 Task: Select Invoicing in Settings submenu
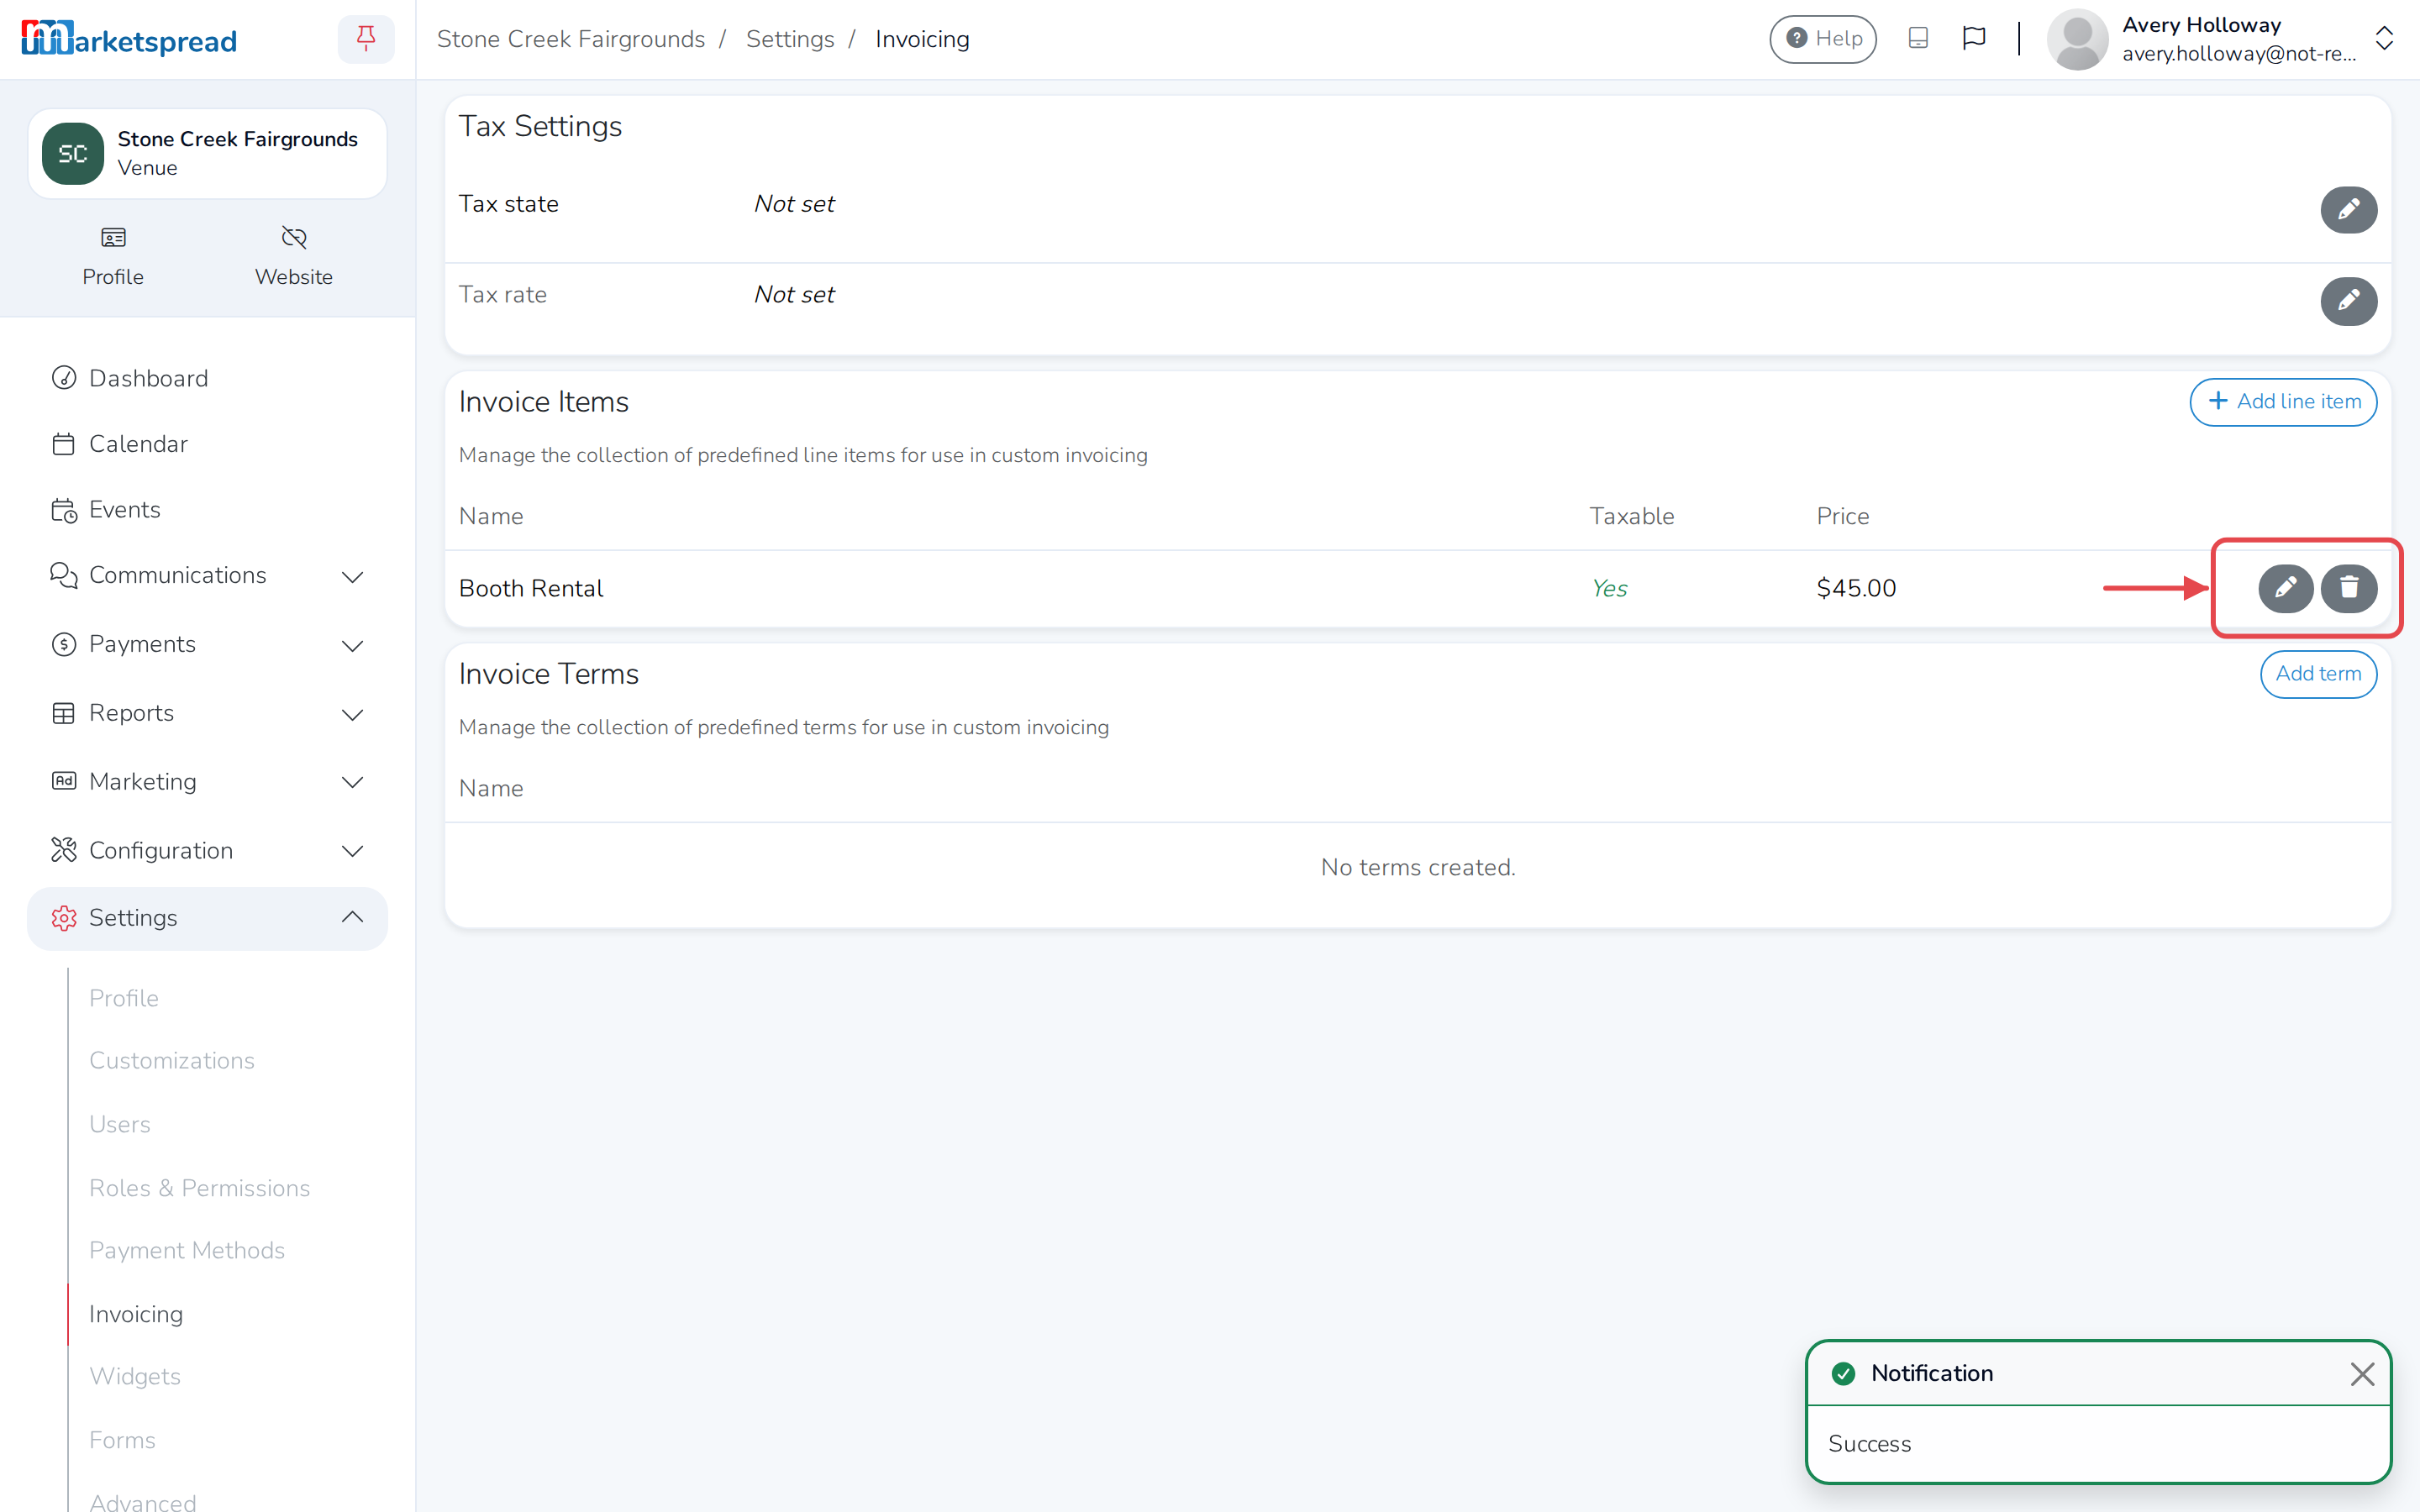(136, 1314)
